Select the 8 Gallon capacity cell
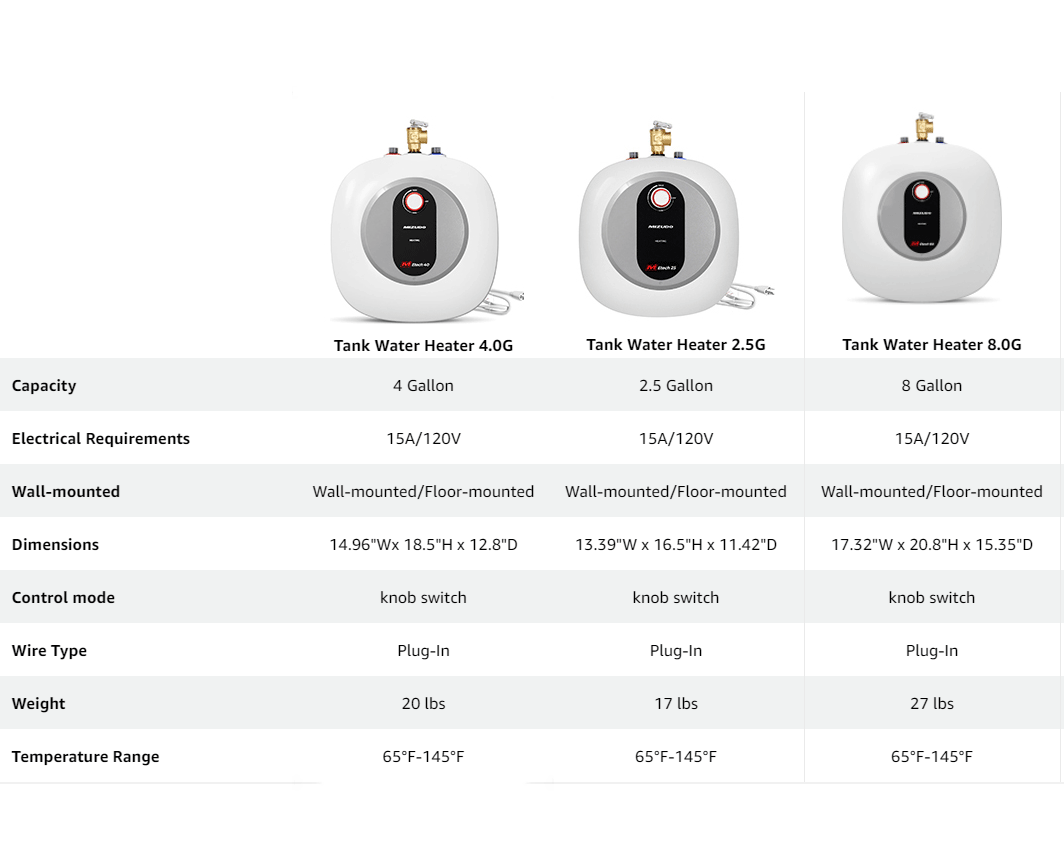Image resolution: width=1064 pixels, height=859 pixels. pos(932,385)
